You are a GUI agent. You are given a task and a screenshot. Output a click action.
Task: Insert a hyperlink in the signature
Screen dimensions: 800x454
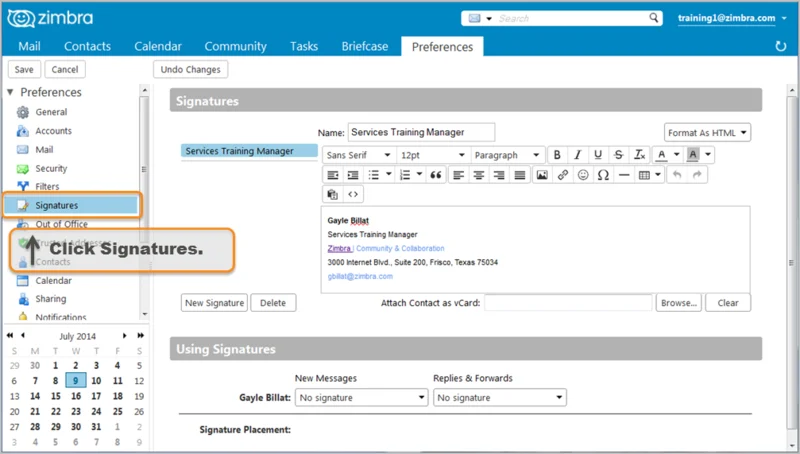(563, 175)
